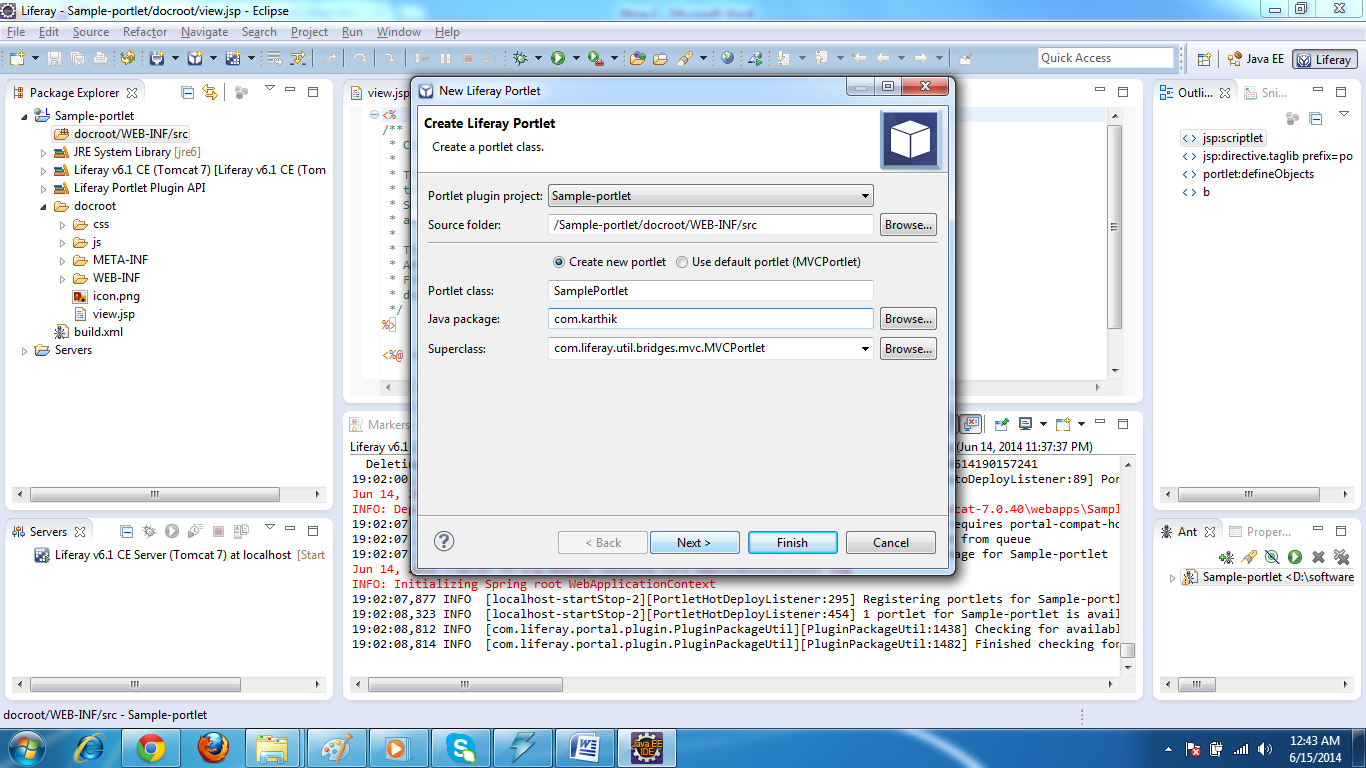Image resolution: width=1366 pixels, height=768 pixels.
Task: Collapse all items in Package Explorer
Action: (187, 91)
